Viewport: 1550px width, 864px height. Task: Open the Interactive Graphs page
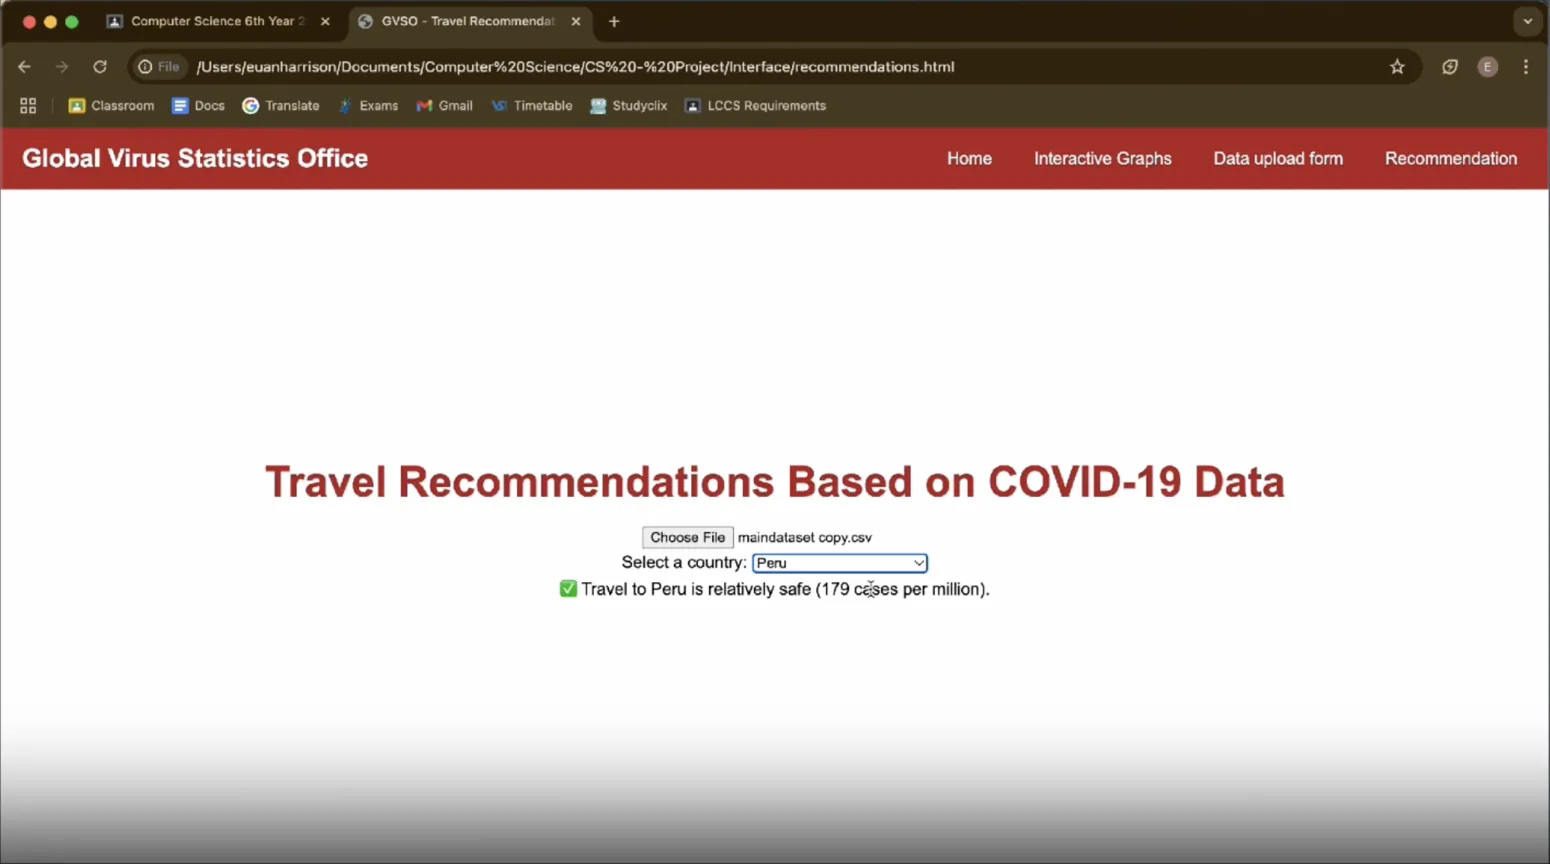click(1102, 159)
